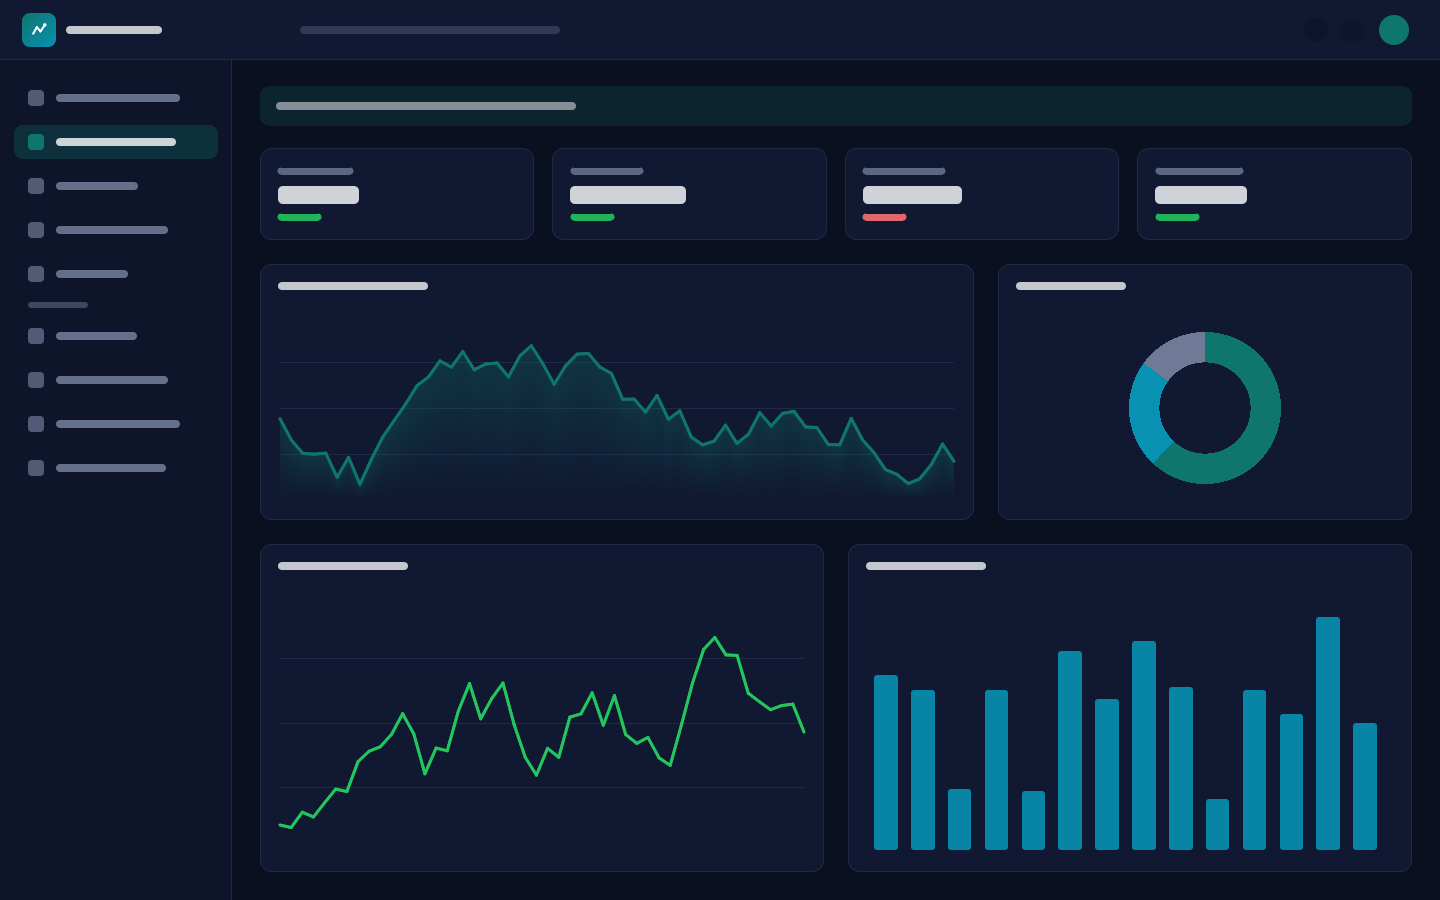The width and height of the screenshot is (1440, 900).
Task: Open the last stat card in the row
Action: [1274, 194]
